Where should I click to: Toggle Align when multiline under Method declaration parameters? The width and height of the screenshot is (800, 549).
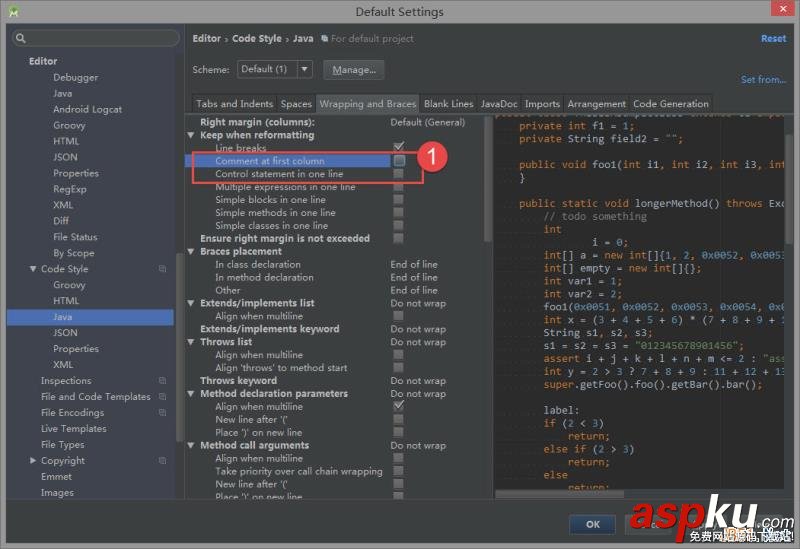point(398,406)
